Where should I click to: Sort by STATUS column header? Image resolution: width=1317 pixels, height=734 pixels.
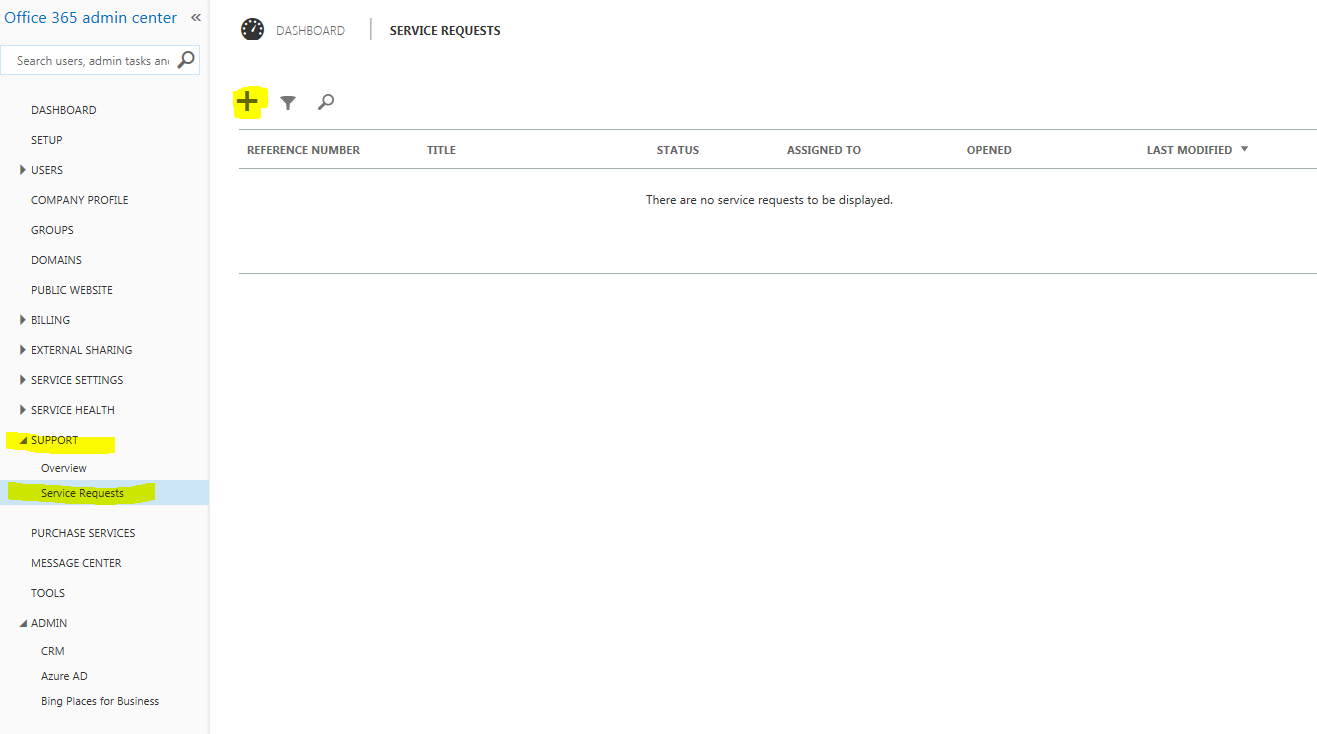678,150
